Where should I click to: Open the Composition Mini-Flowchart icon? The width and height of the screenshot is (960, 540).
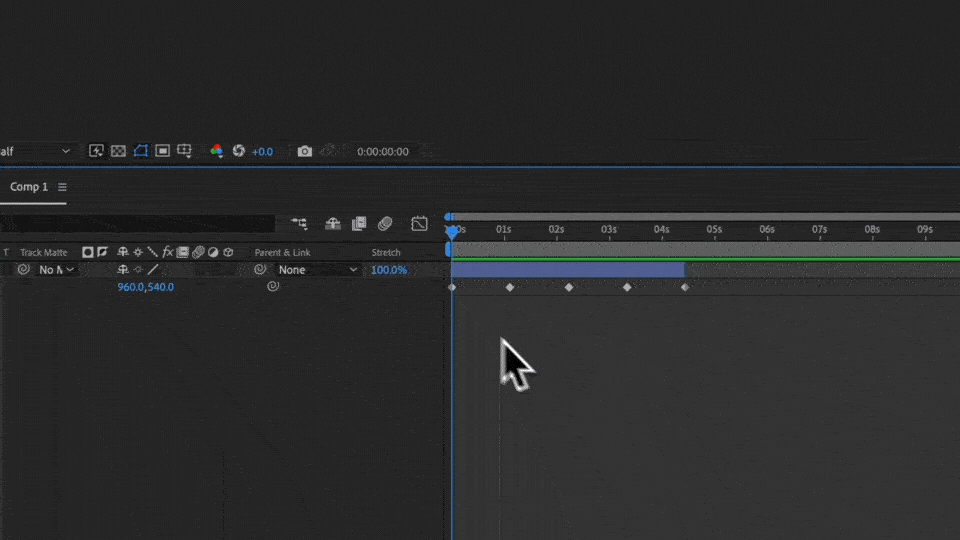pos(299,224)
